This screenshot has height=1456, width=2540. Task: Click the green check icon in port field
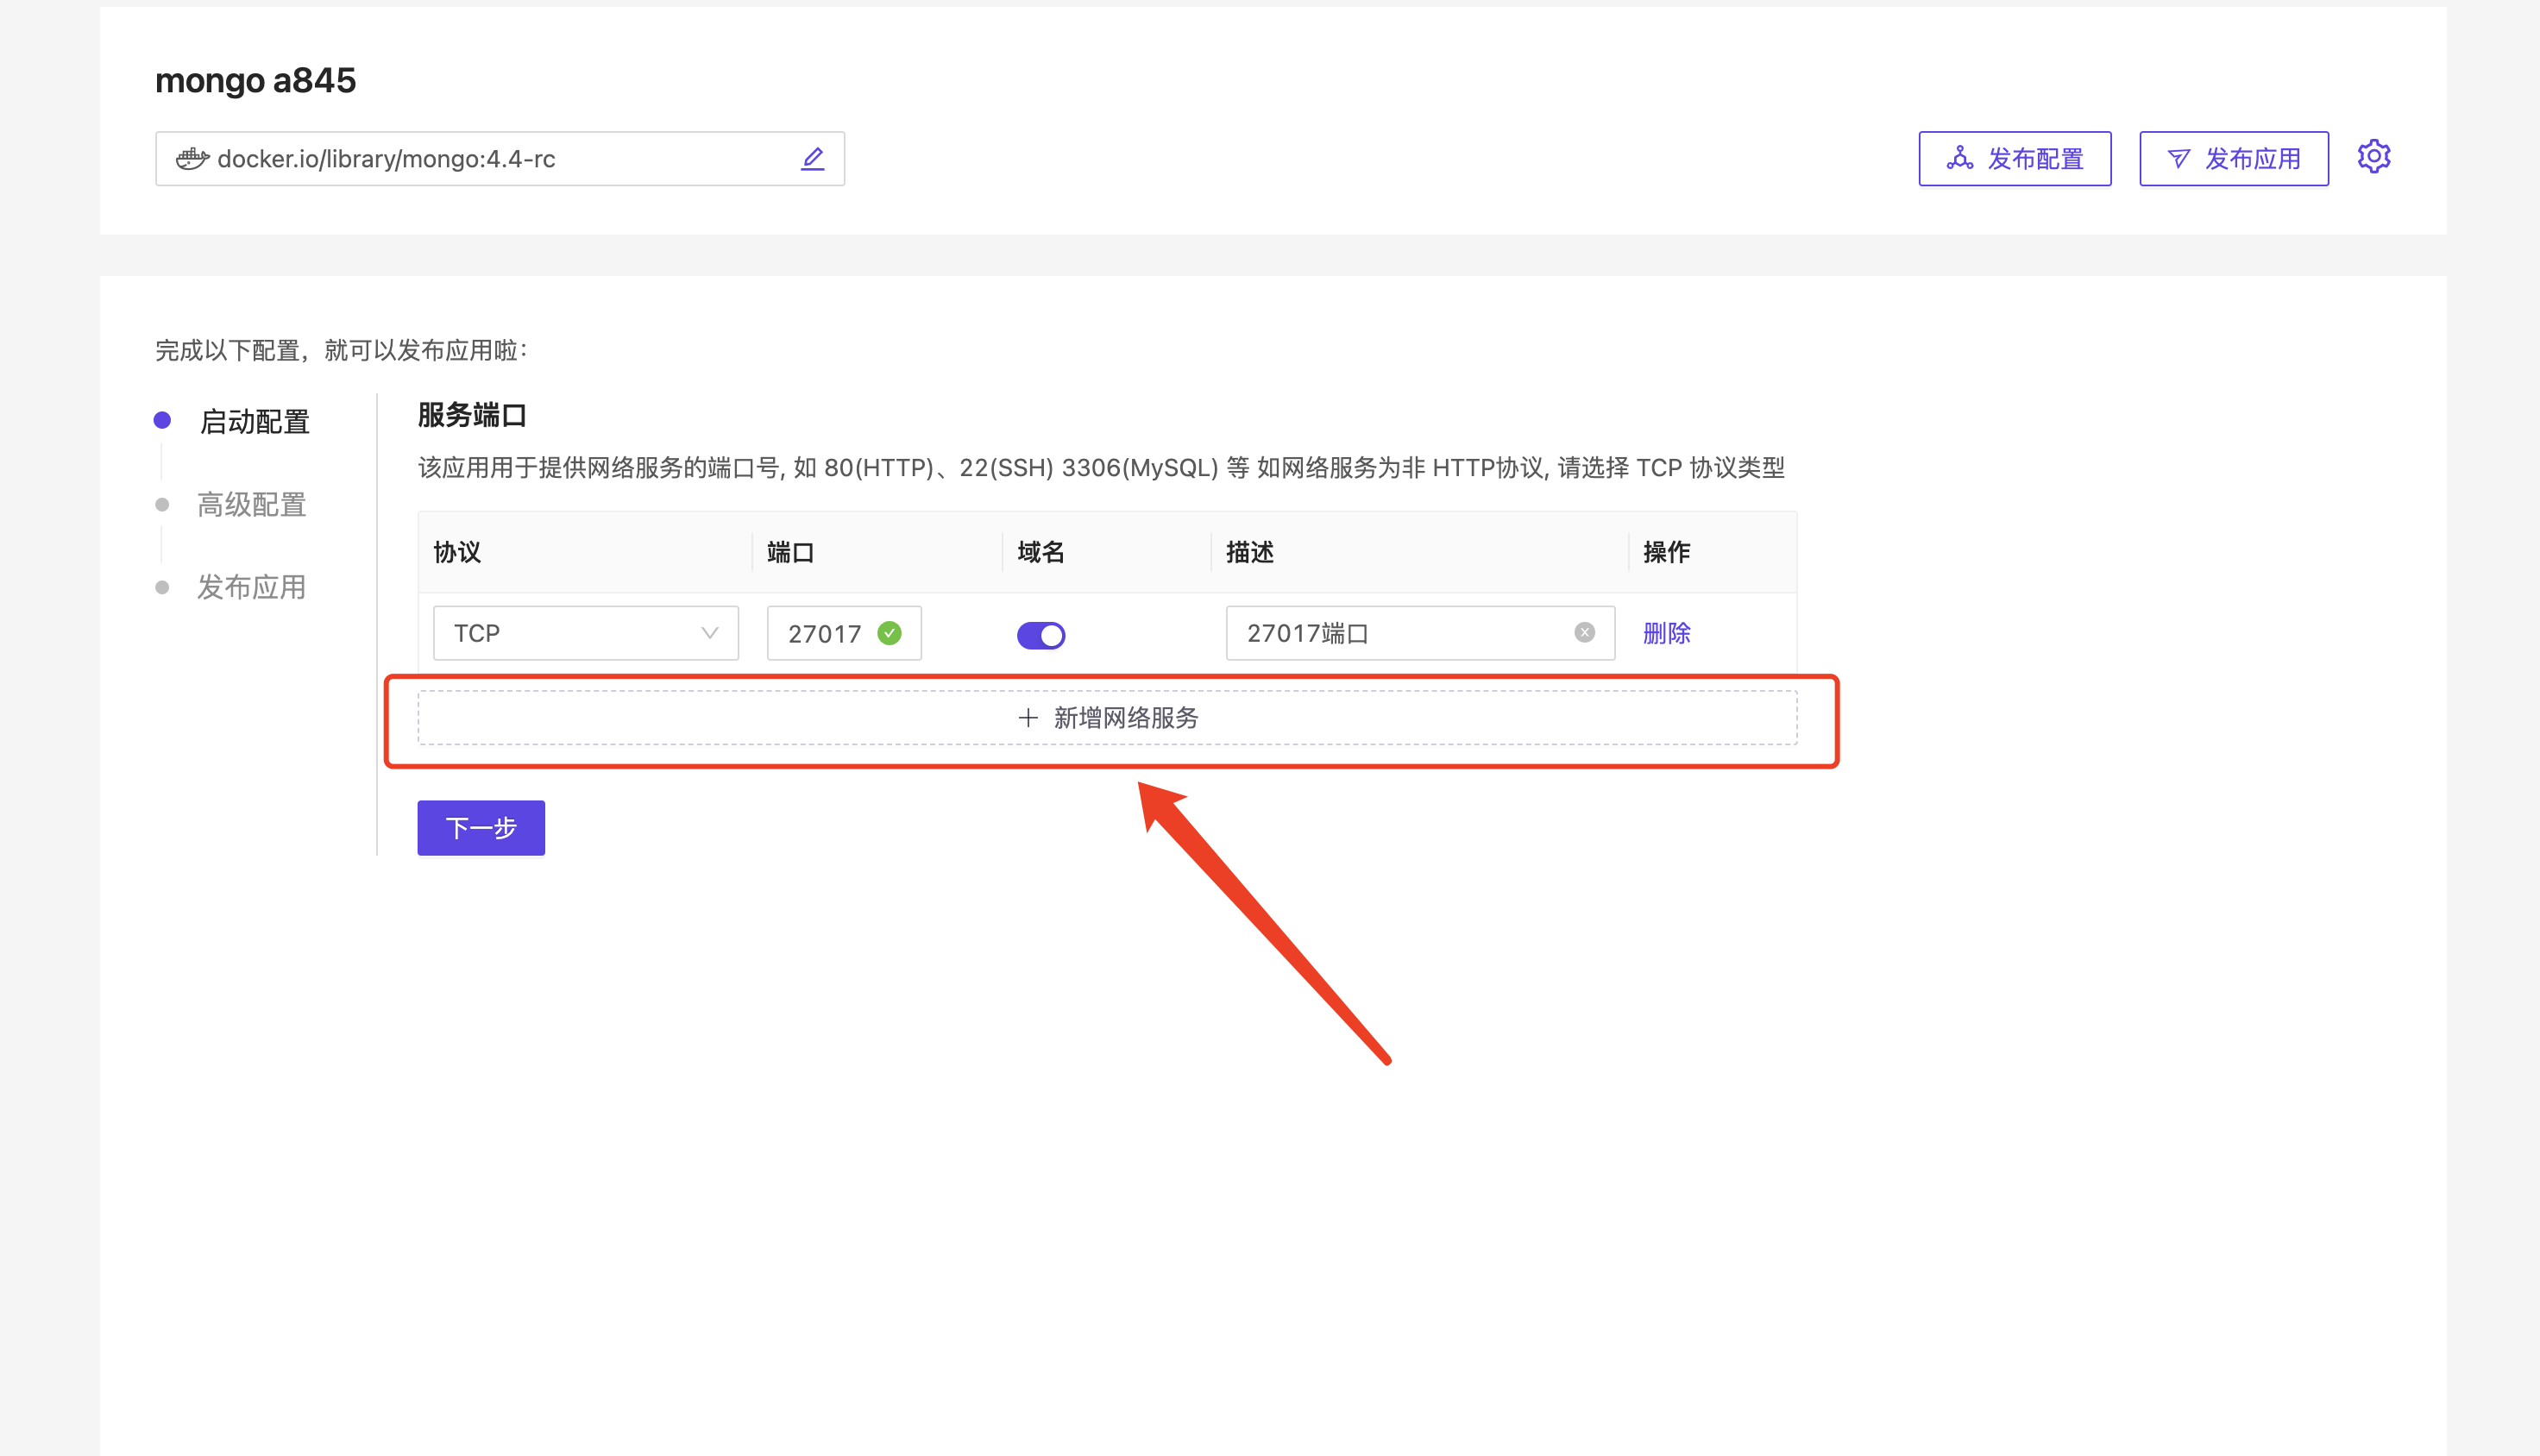[889, 633]
